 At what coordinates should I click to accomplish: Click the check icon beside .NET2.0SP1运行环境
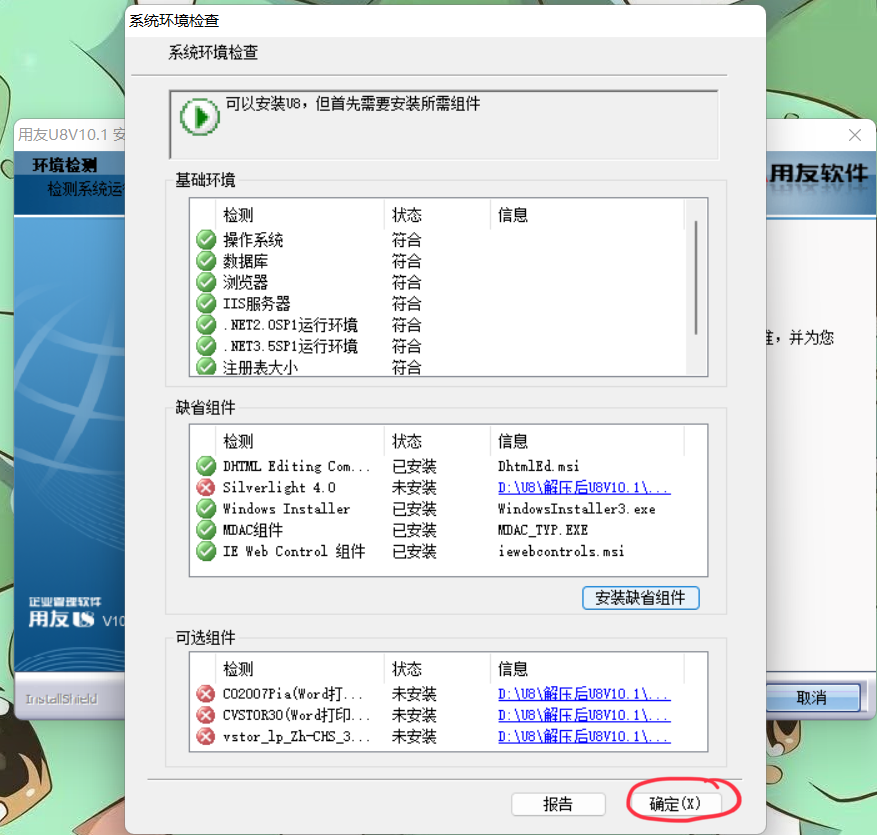tap(206, 324)
